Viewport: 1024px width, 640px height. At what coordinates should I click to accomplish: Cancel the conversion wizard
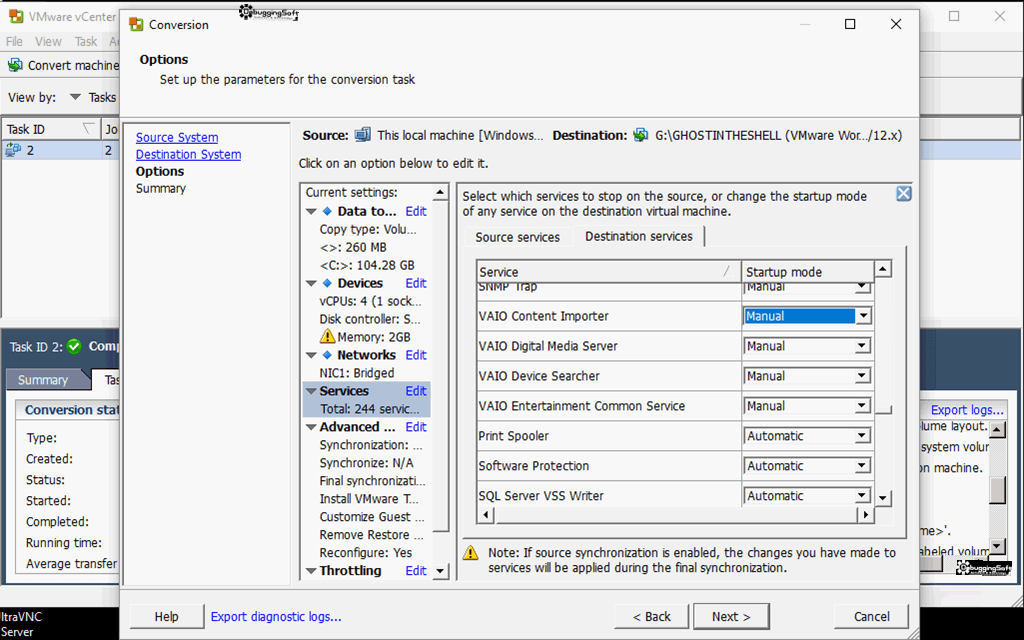[872, 616]
